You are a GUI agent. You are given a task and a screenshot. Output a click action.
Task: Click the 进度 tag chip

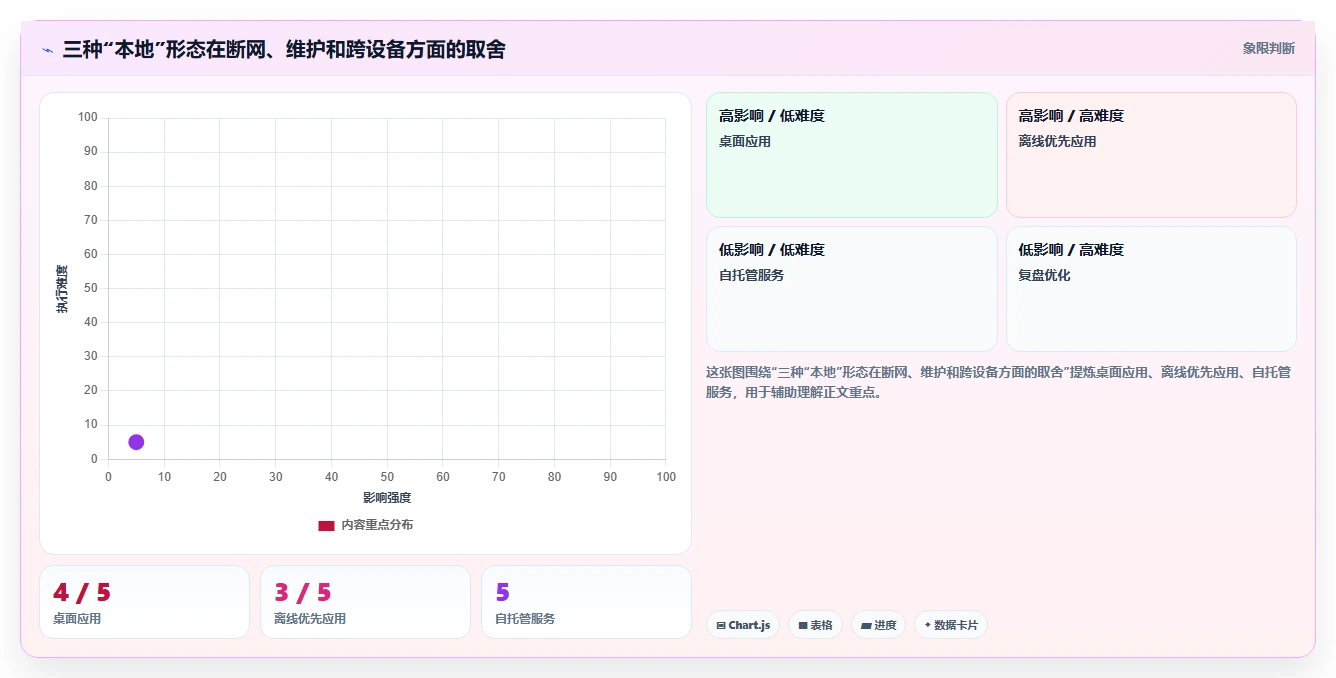pyautogui.click(x=879, y=625)
